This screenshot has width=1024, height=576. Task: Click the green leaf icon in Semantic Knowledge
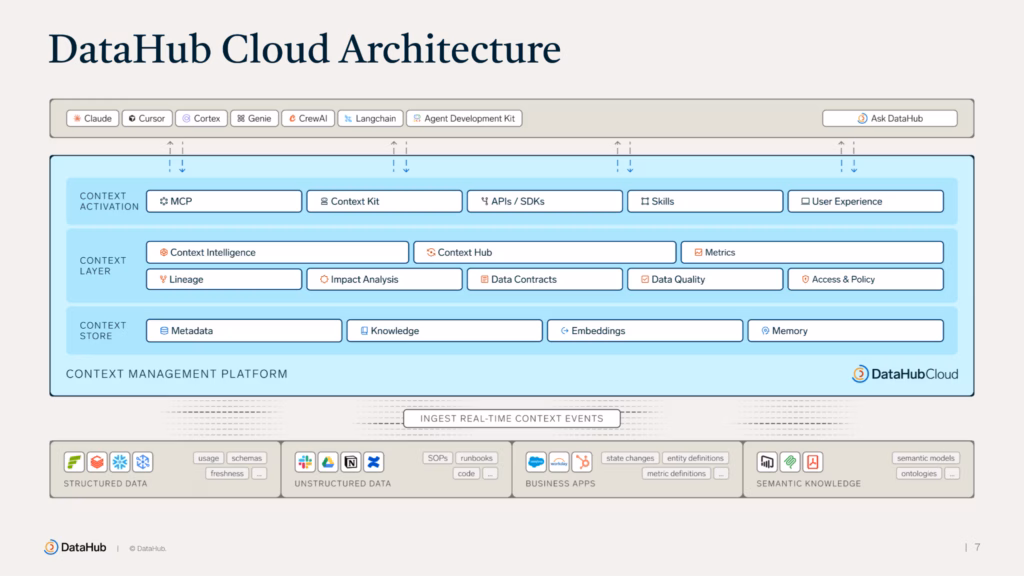pos(790,462)
